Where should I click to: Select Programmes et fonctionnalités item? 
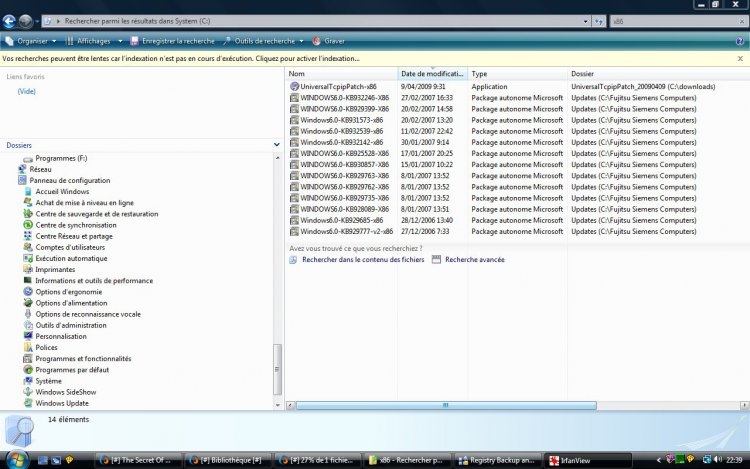click(x=83, y=359)
